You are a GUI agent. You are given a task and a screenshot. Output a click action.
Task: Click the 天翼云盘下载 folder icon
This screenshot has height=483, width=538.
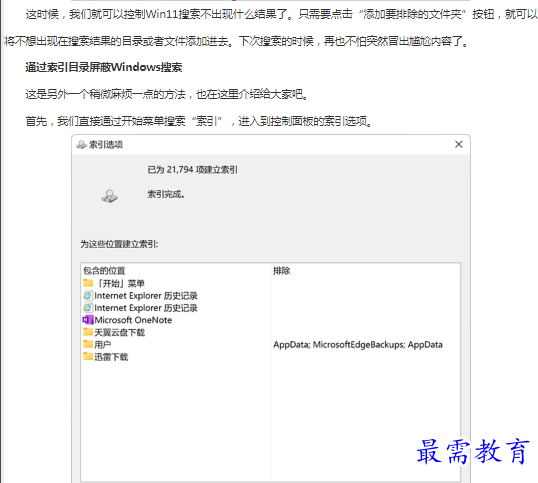click(88, 332)
